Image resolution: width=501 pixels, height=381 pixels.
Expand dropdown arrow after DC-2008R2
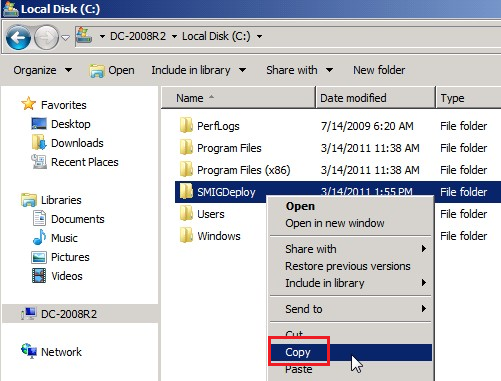click(174, 36)
